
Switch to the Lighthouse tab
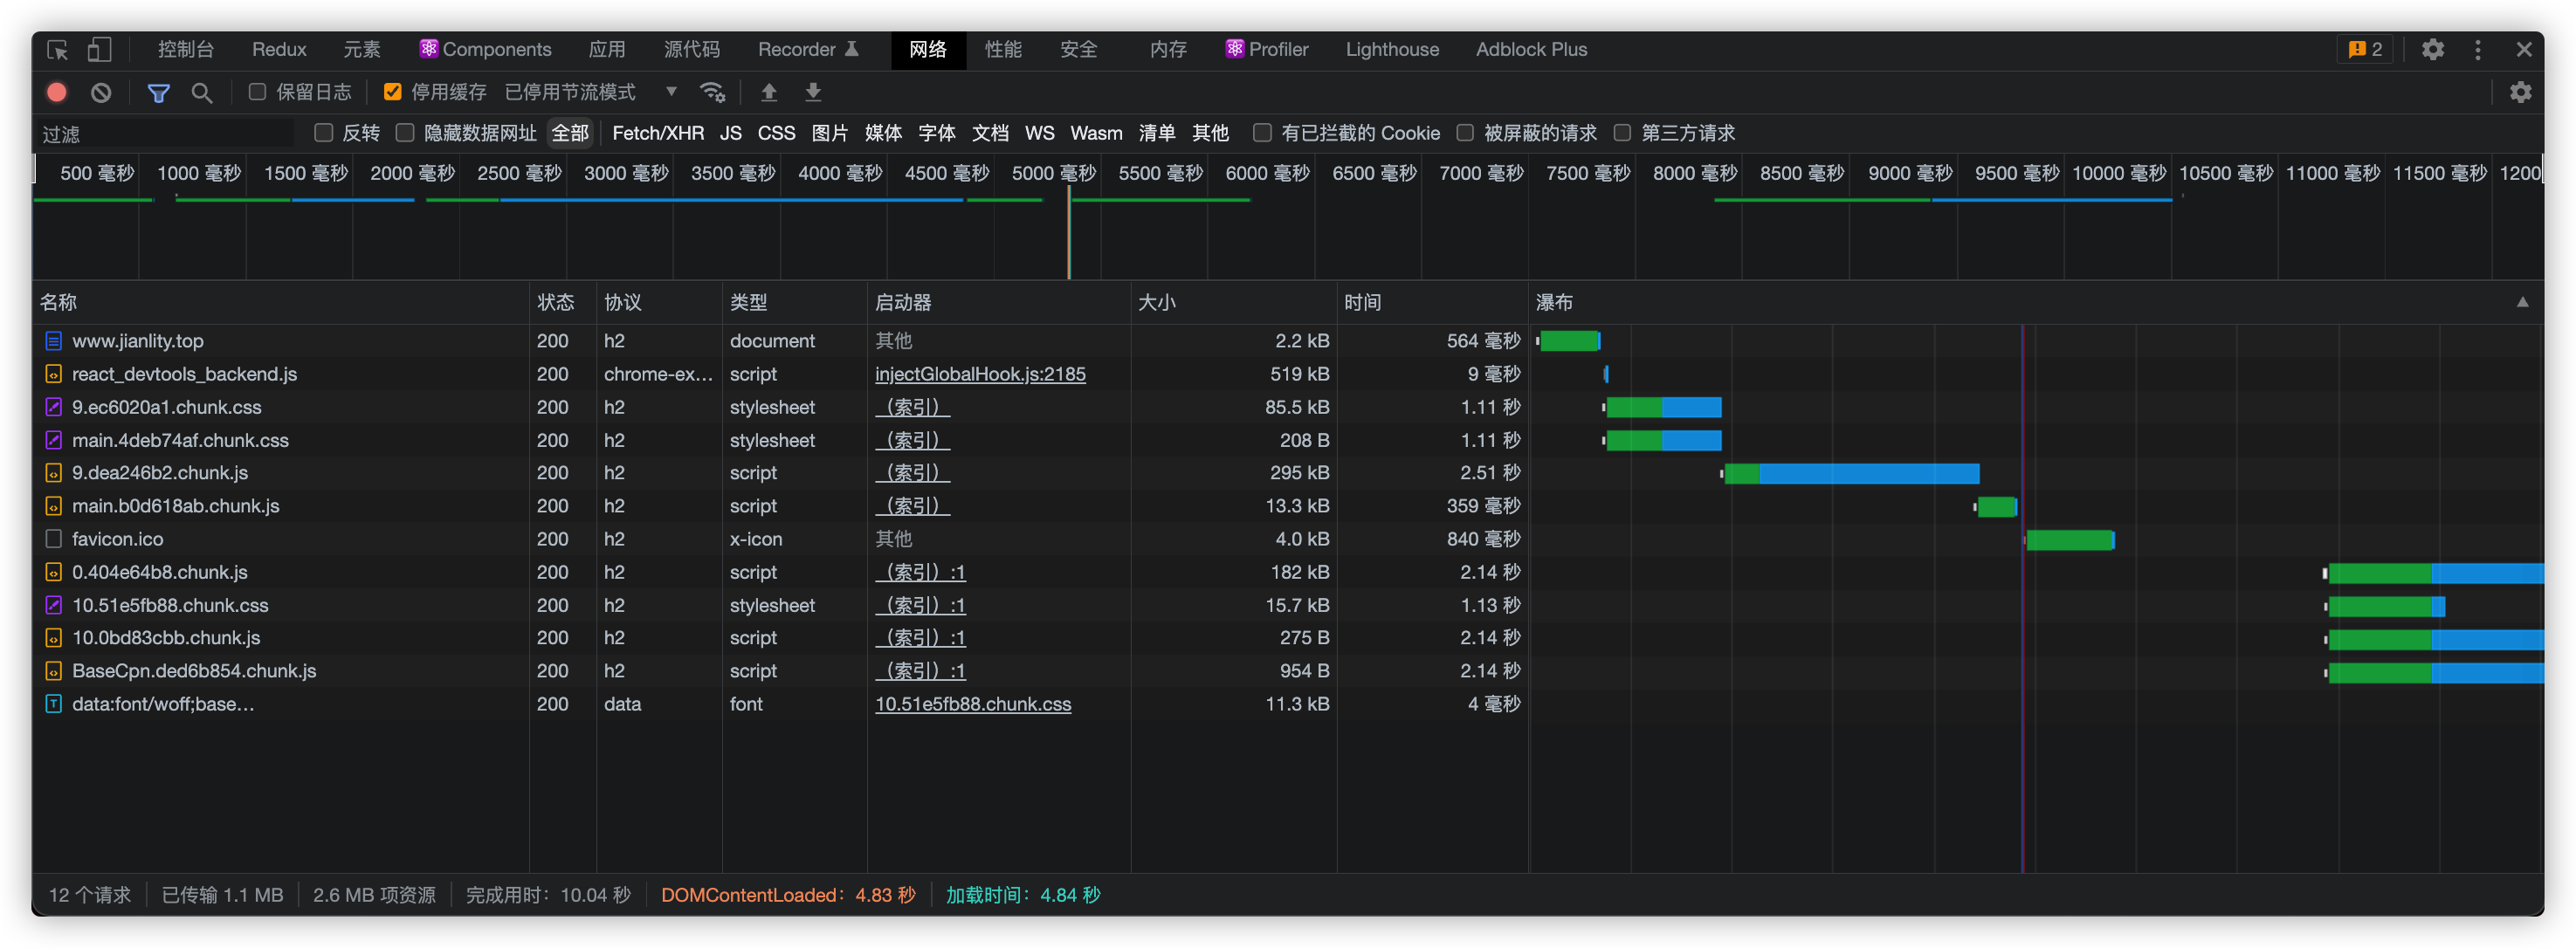coord(1391,49)
